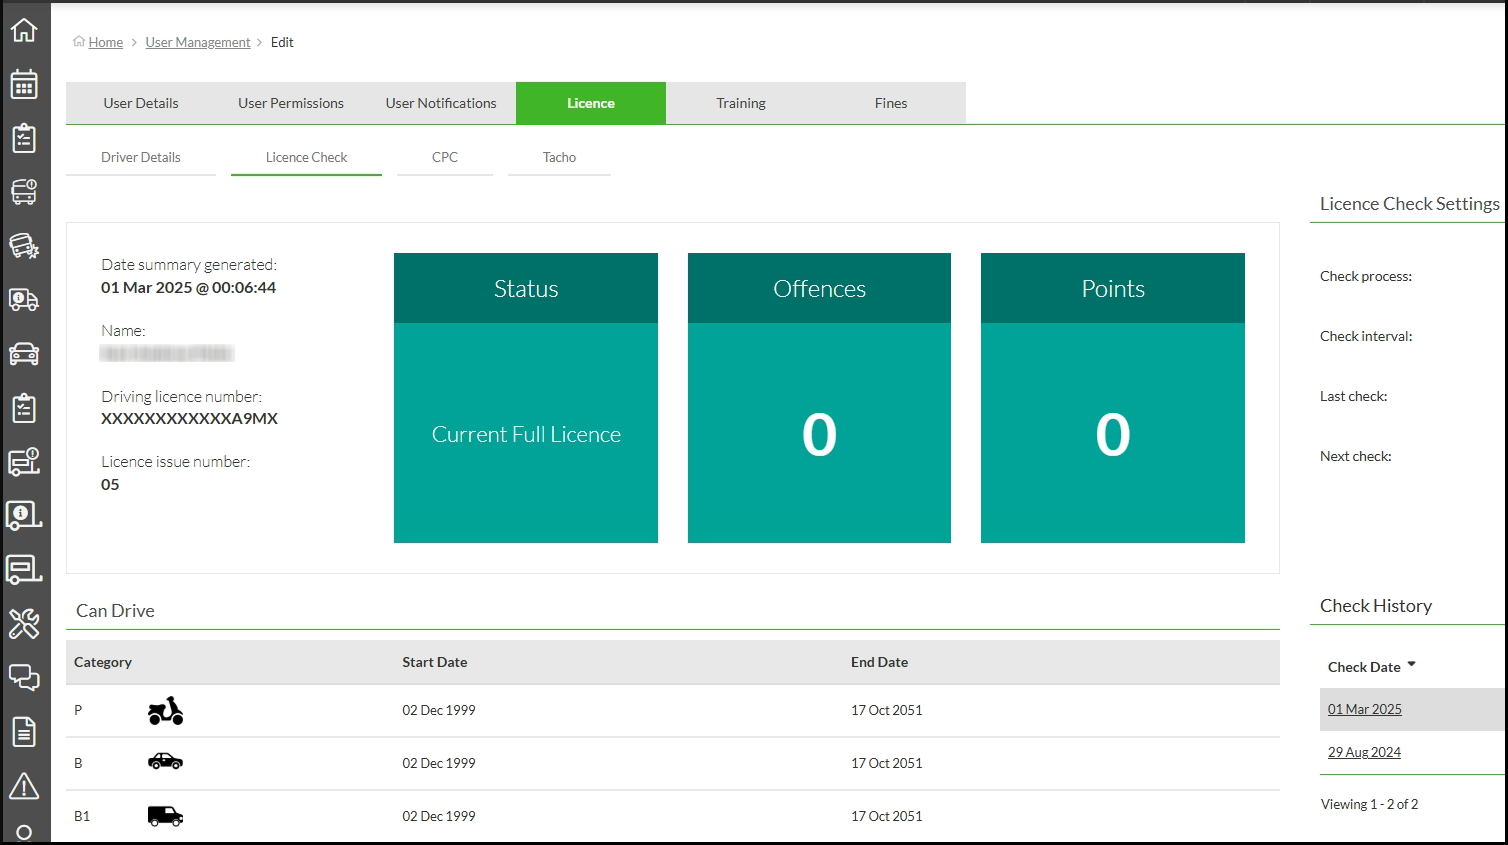The height and width of the screenshot is (845, 1508).
Task: Open the wrench and screwdriver tools icon
Action: (24, 624)
